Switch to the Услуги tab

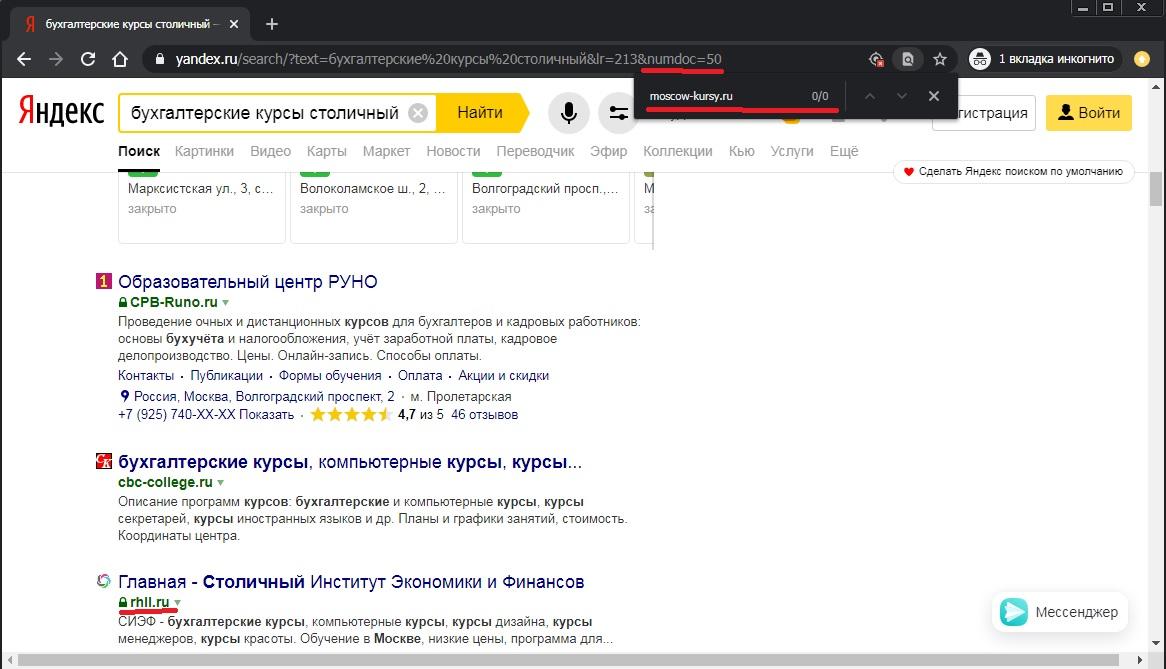[x=792, y=151]
